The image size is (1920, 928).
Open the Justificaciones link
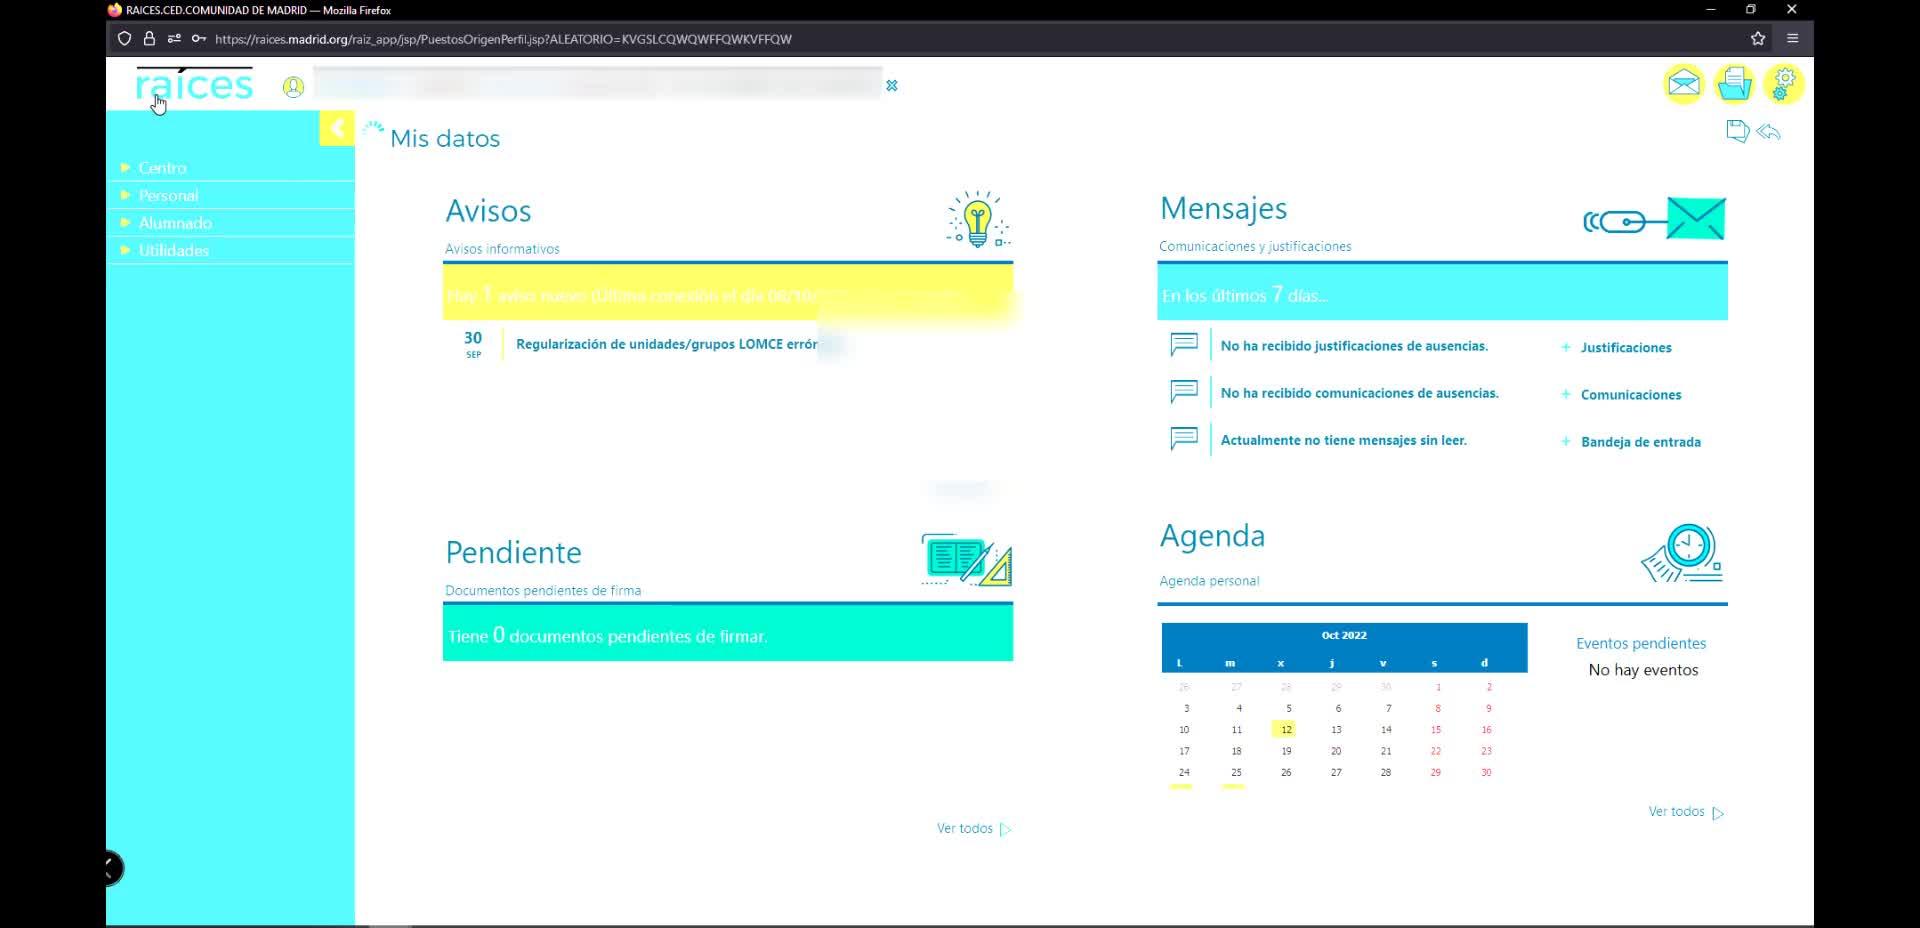(x=1626, y=348)
